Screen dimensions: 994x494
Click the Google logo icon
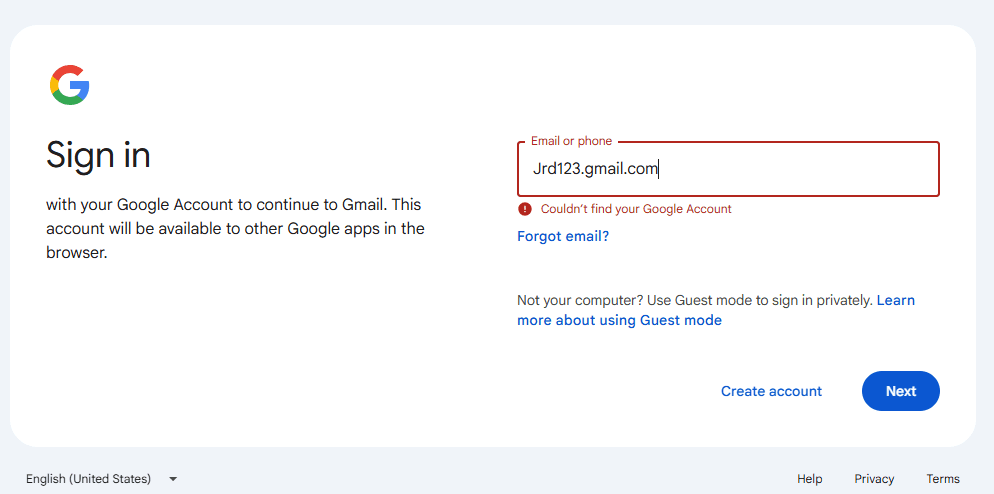pos(70,85)
